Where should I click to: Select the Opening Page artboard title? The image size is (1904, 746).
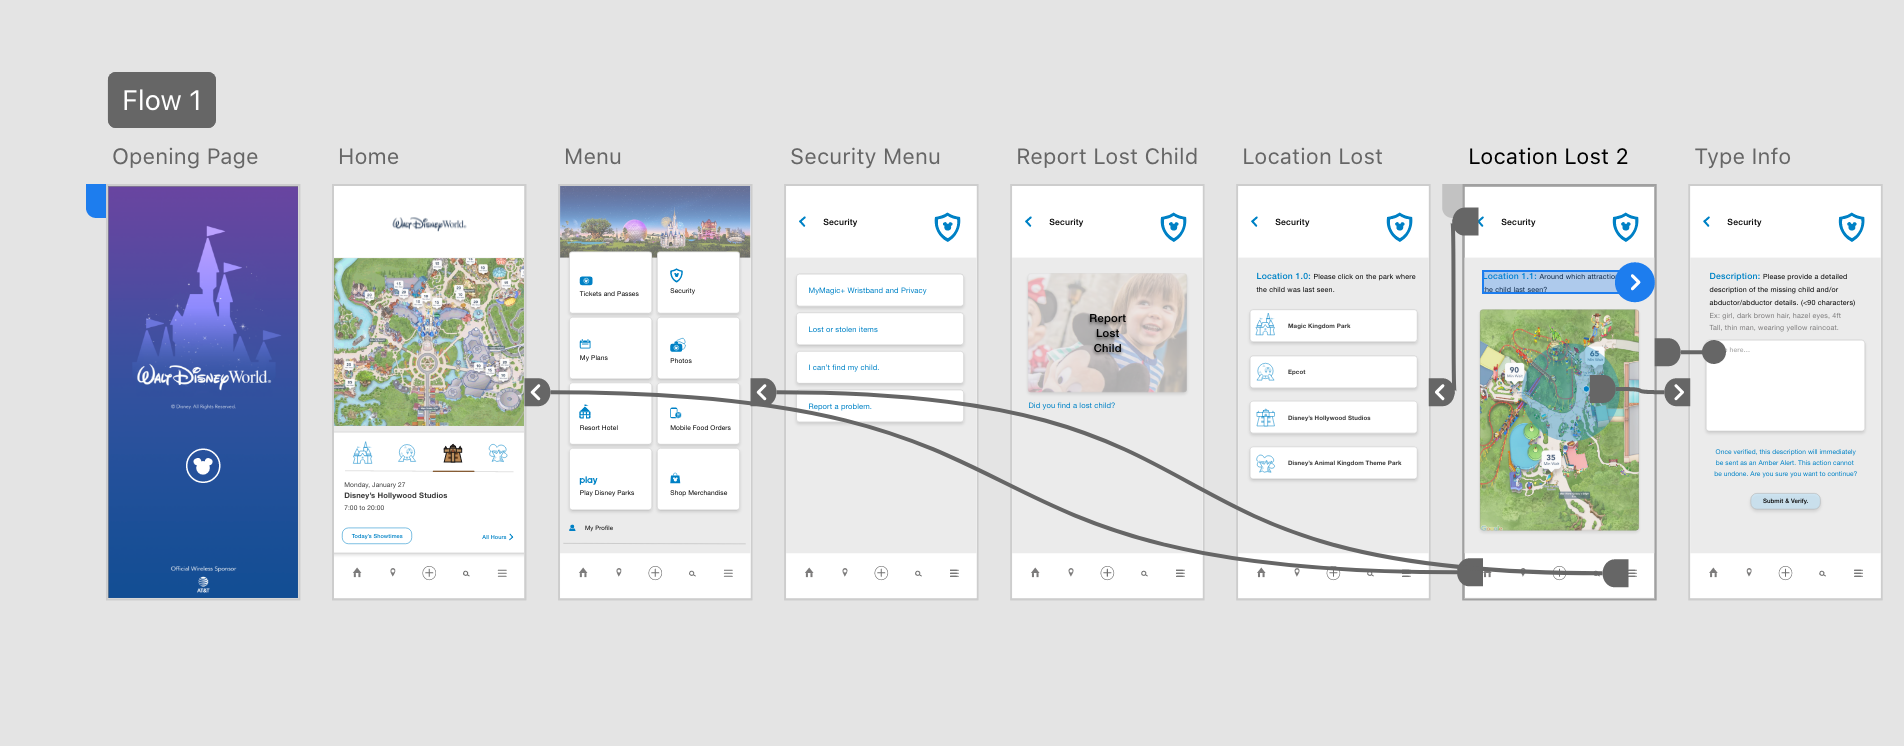[x=185, y=157]
